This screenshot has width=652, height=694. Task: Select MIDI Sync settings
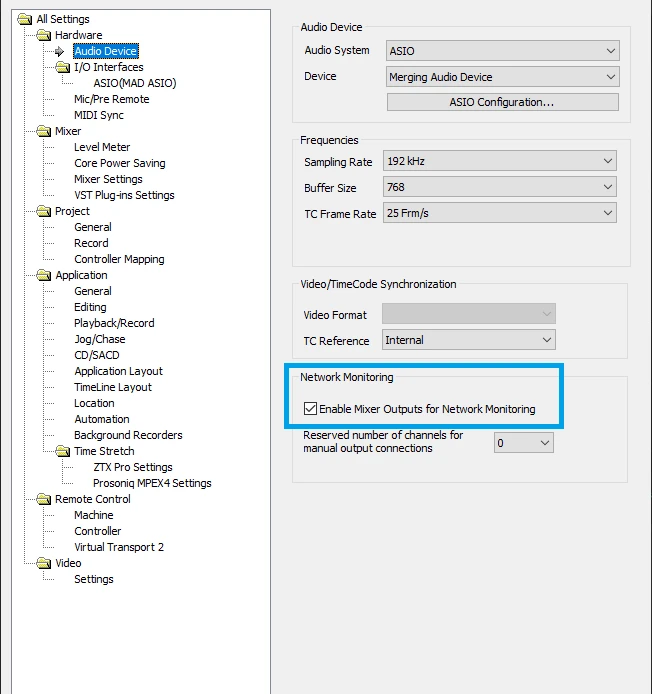coord(99,115)
